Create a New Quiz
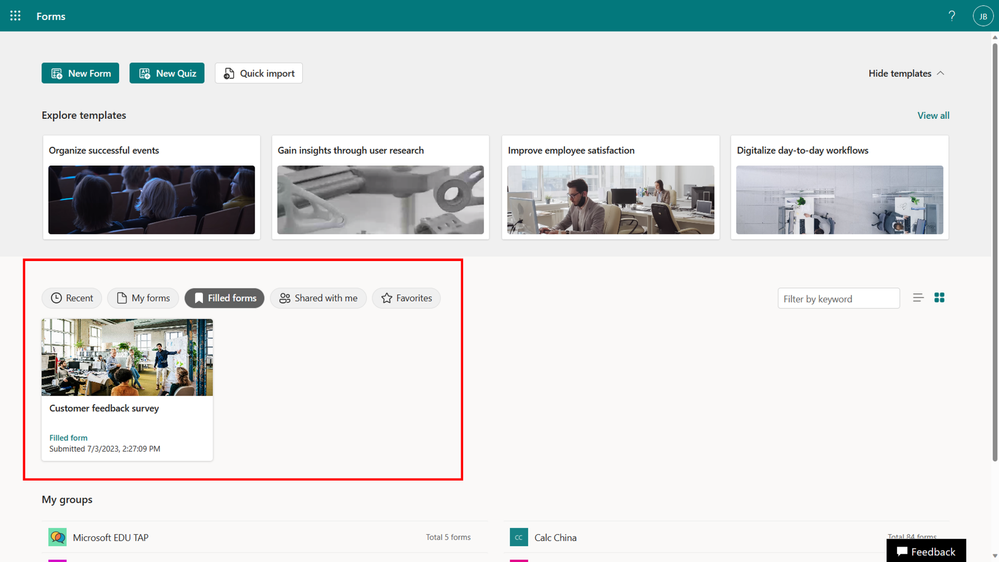This screenshot has width=999, height=562. (167, 73)
